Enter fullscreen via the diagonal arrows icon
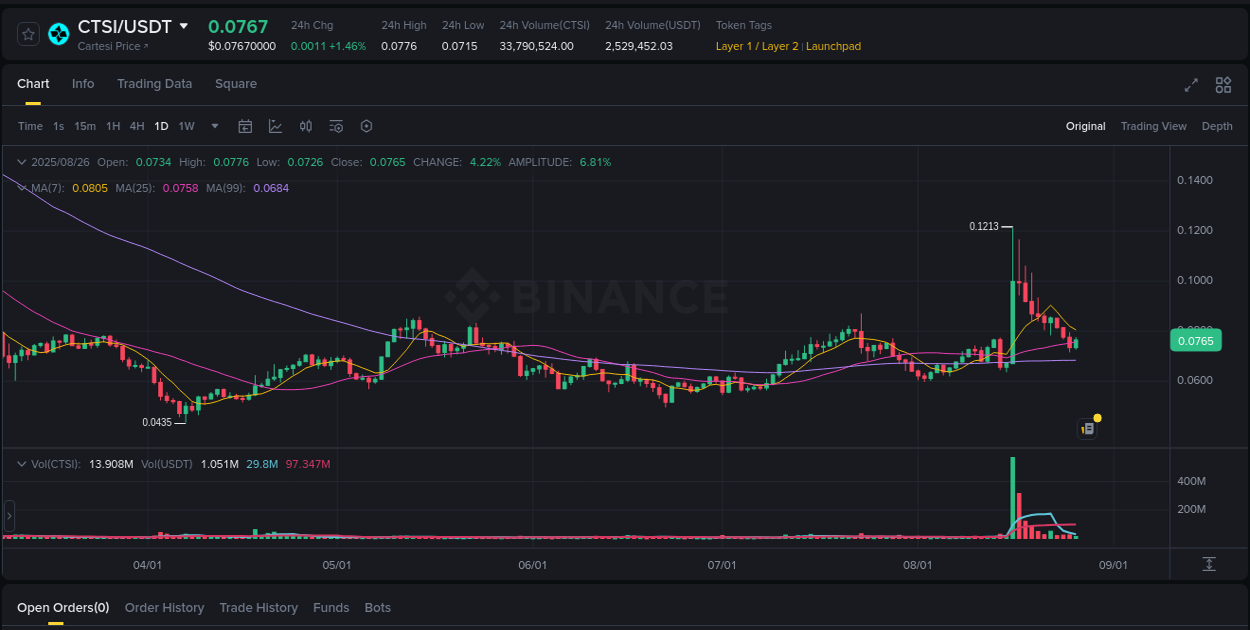 click(x=1191, y=86)
